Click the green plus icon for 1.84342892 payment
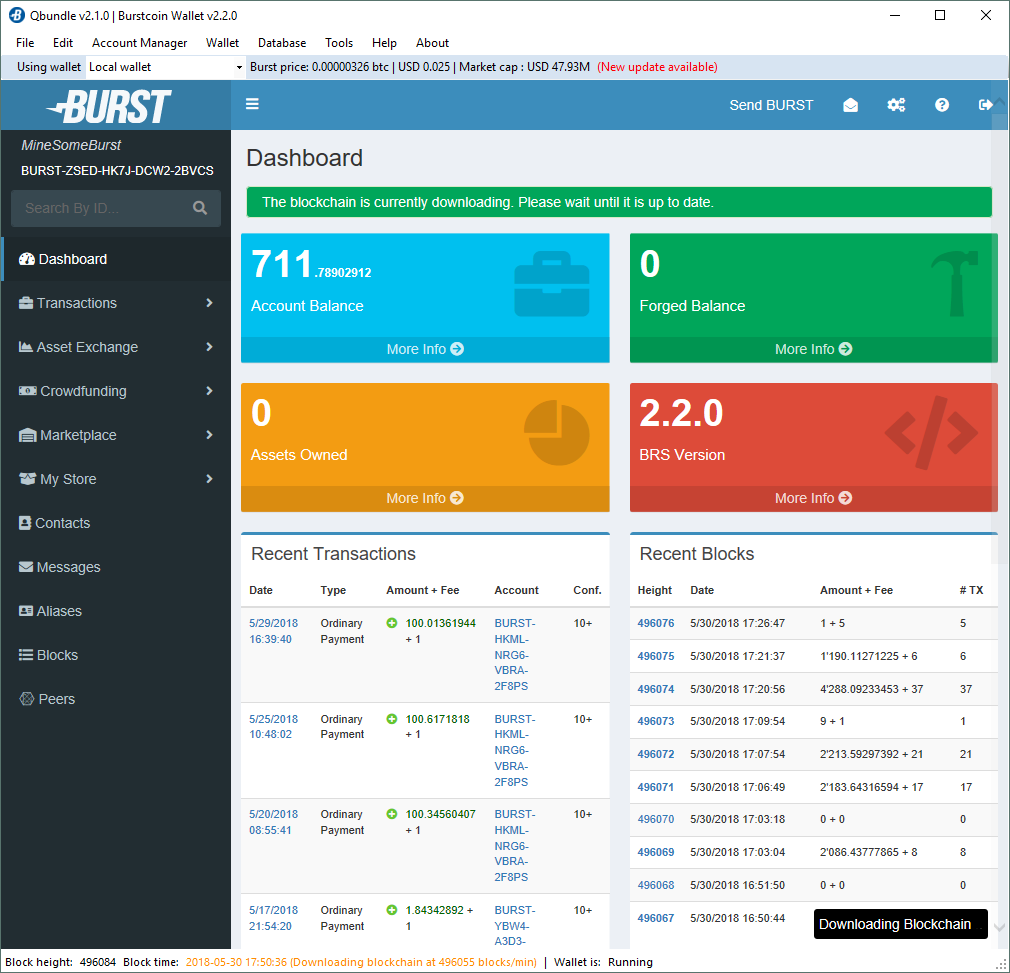 (x=392, y=910)
